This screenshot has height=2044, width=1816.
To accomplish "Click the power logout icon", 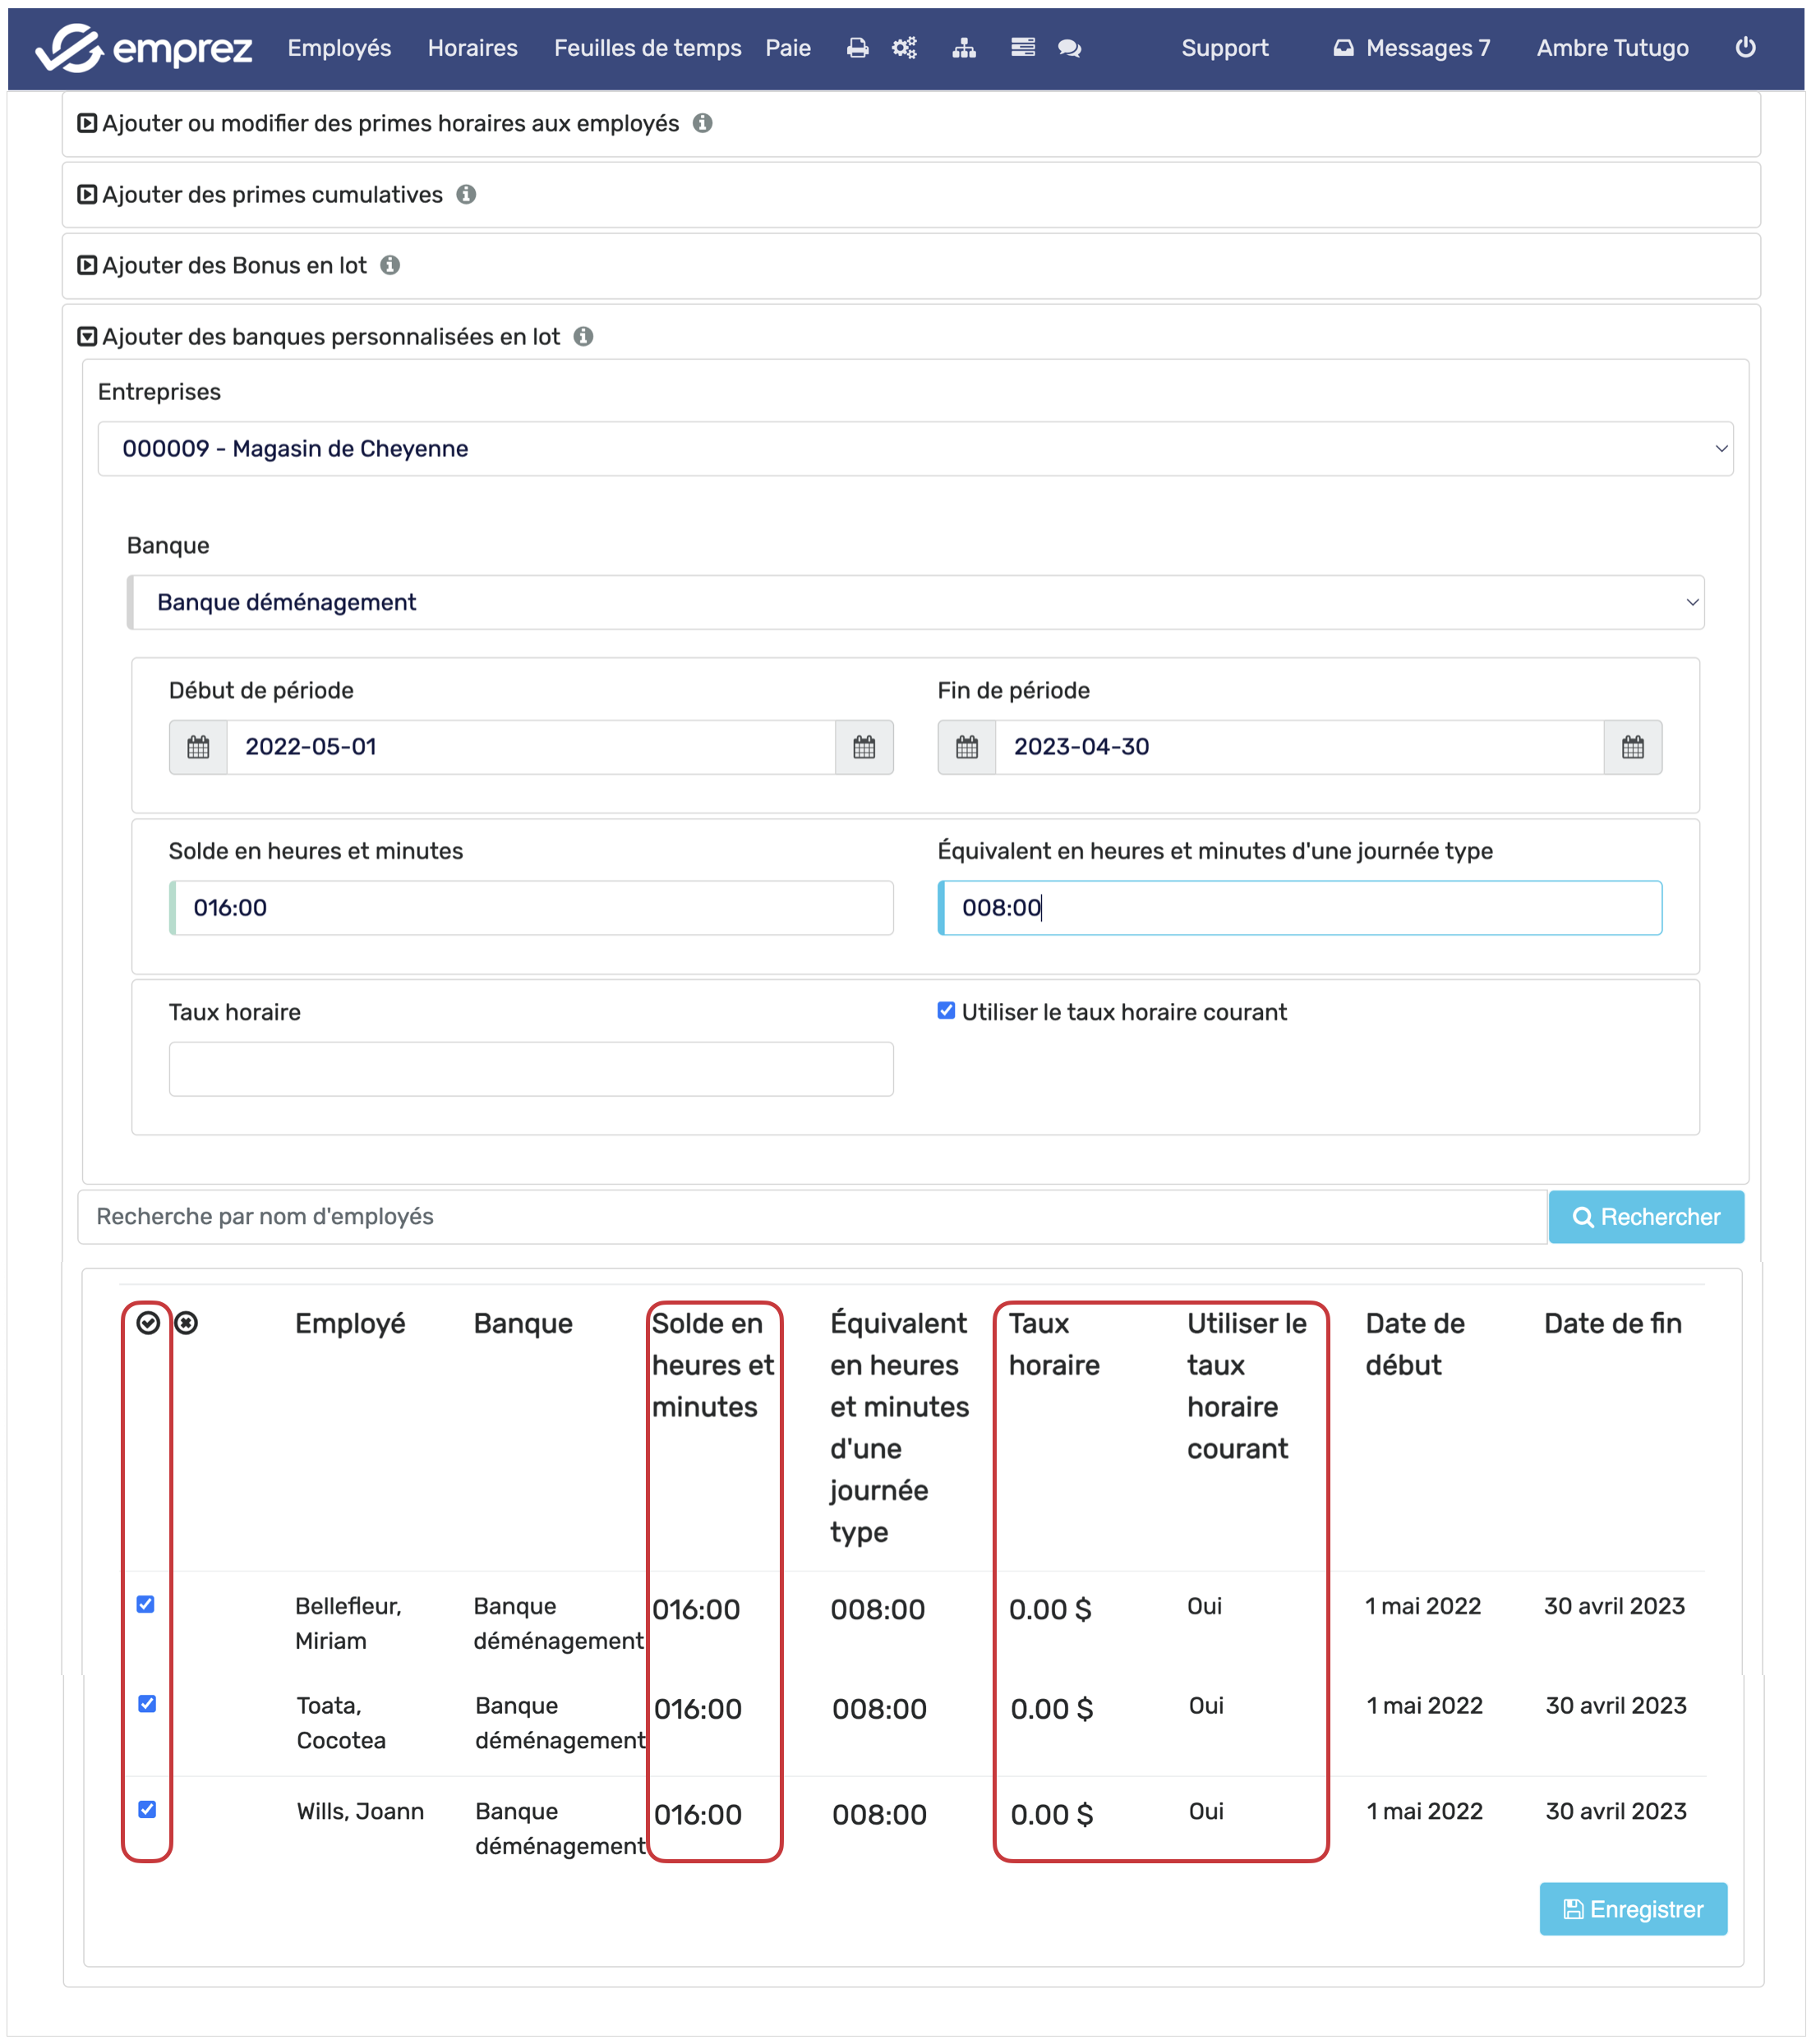I will tap(1745, 47).
